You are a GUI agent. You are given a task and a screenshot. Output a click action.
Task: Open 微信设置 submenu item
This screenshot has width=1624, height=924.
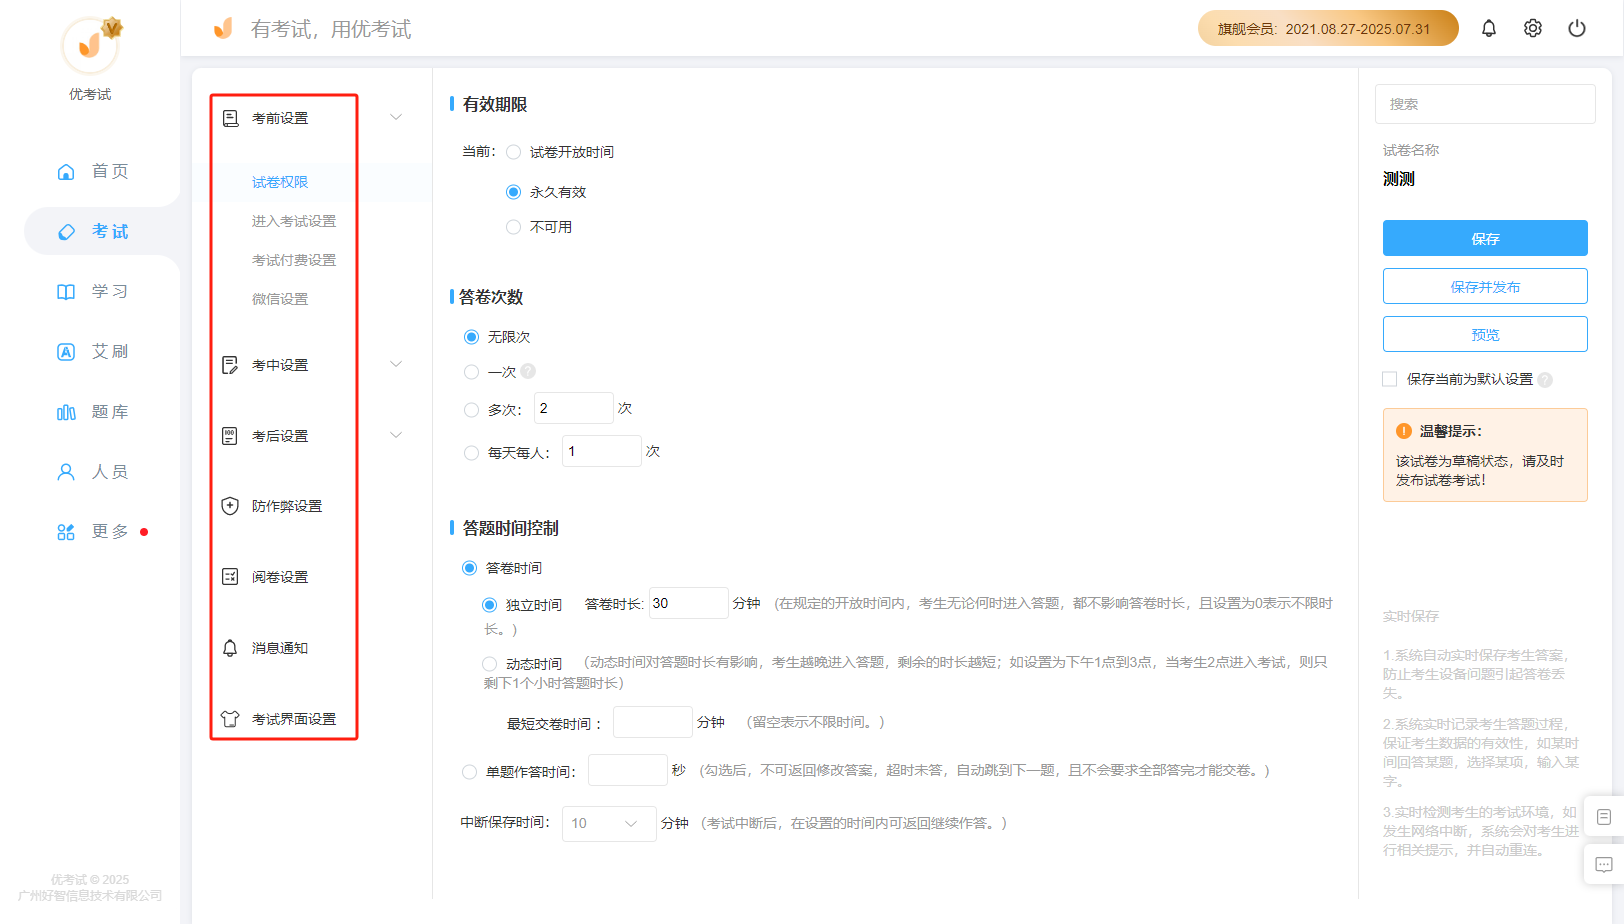(280, 299)
